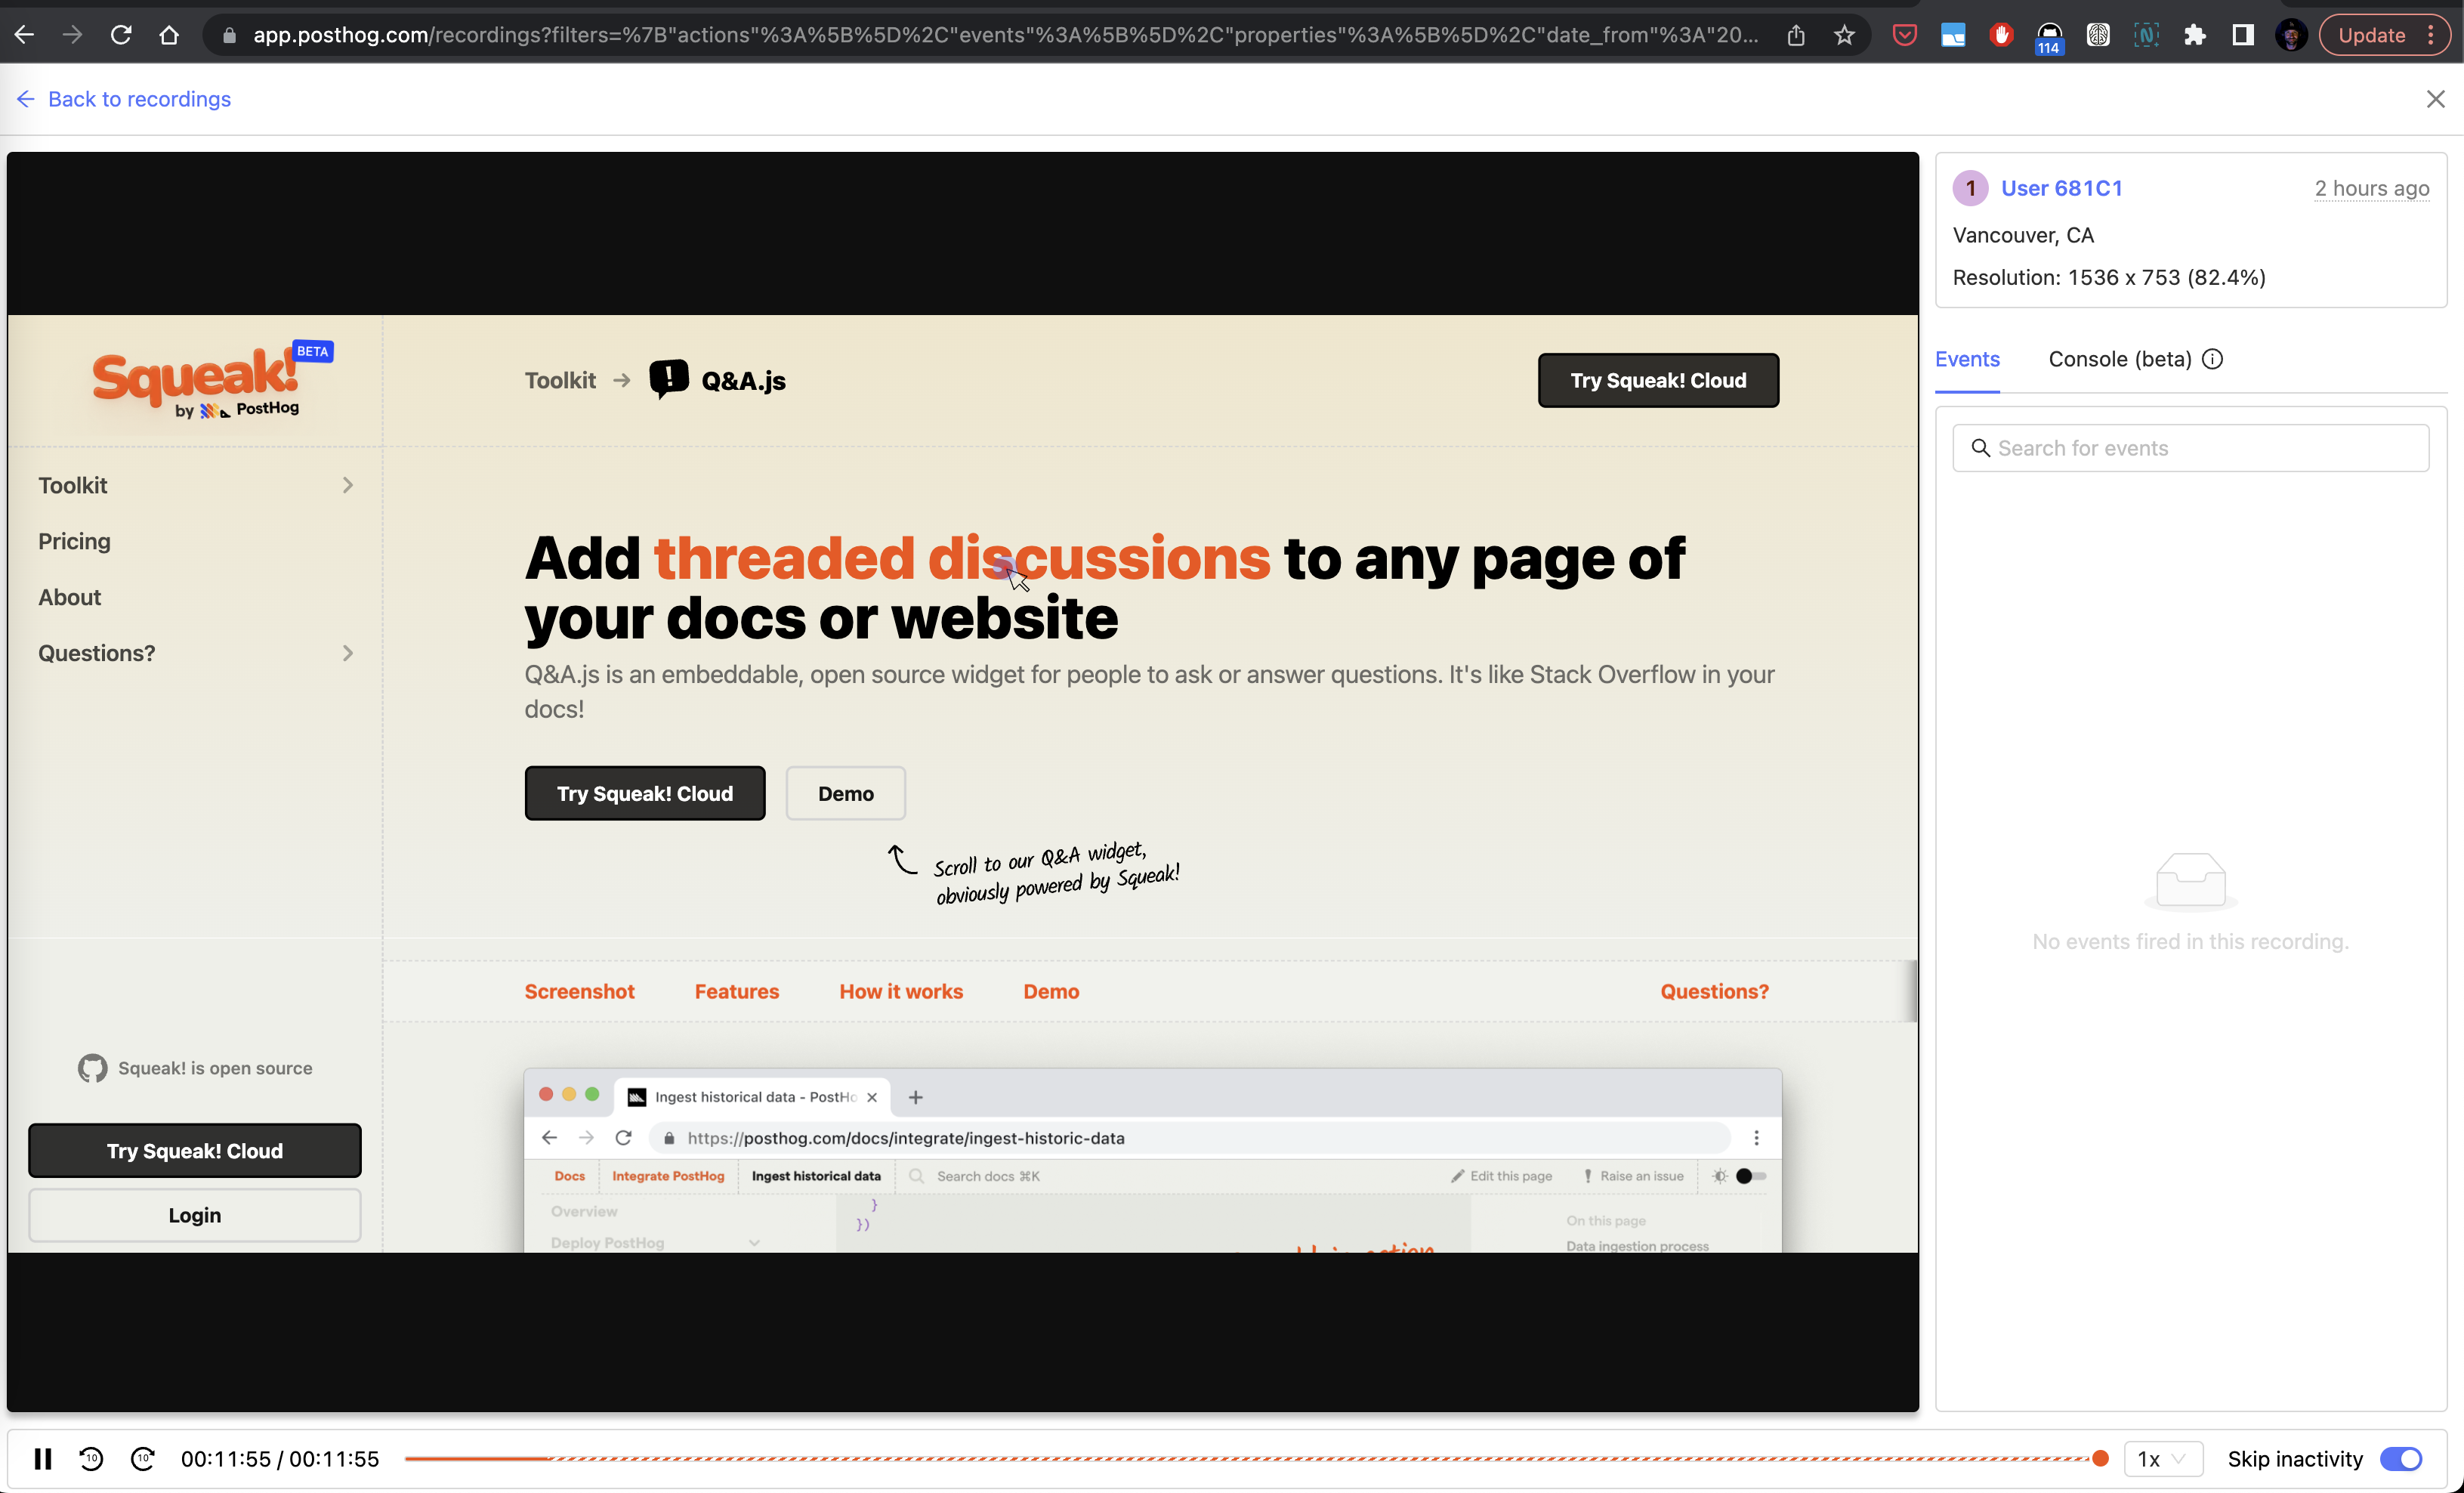This screenshot has height=1493, width=2464.
Task: Close the recording viewer with X icon
Action: pyautogui.click(x=2435, y=99)
